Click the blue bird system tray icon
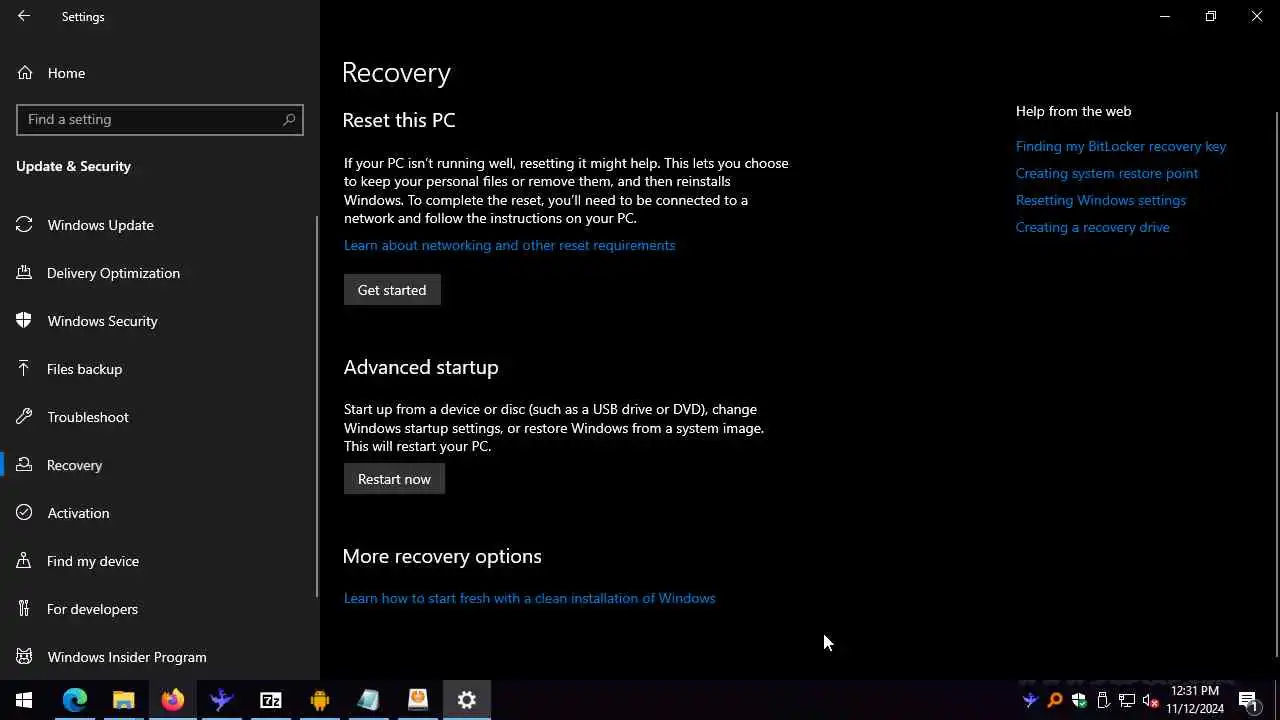Viewport: 1280px width, 720px height. pyautogui.click(x=1030, y=700)
